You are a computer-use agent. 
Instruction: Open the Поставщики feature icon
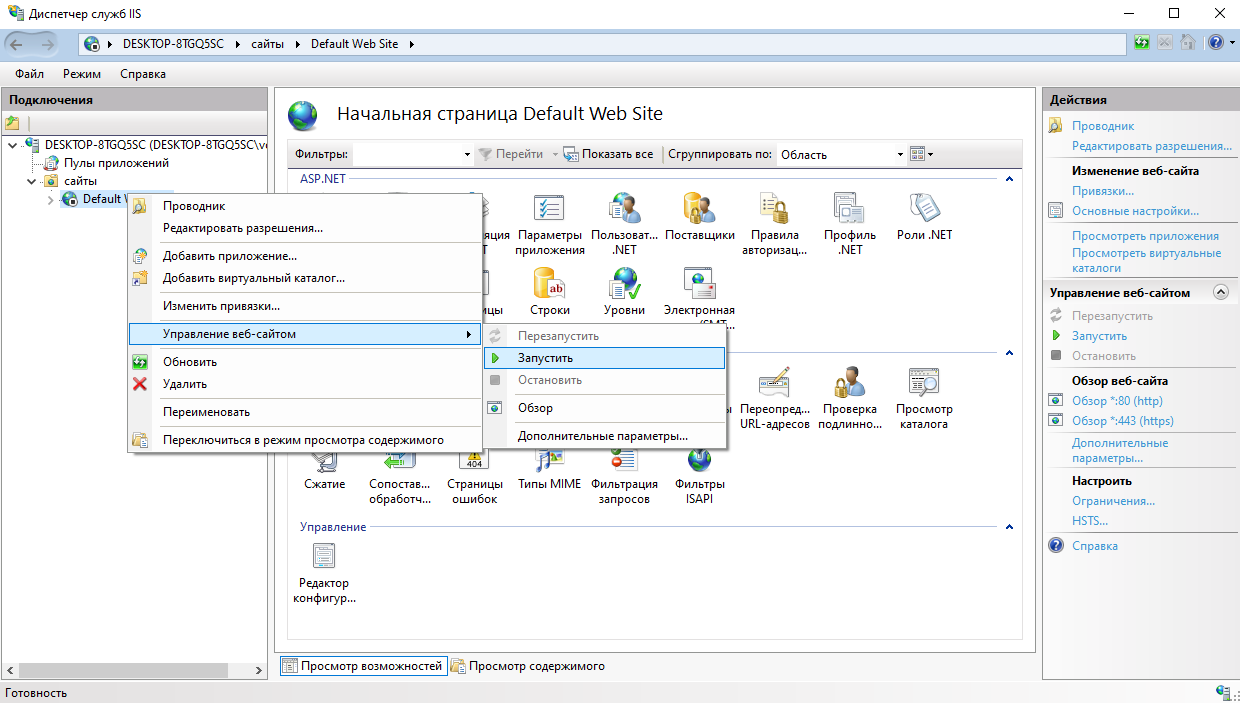[x=699, y=209]
